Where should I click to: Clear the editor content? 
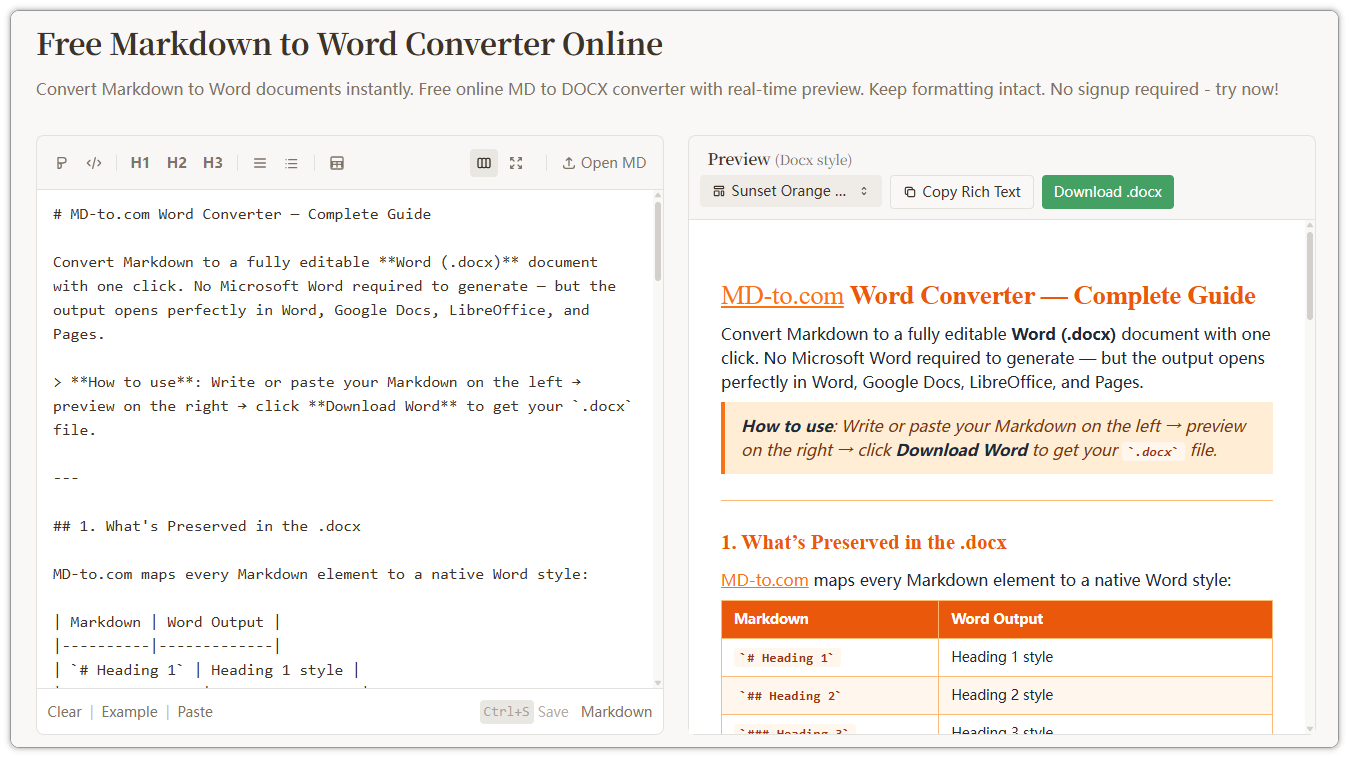click(x=64, y=711)
